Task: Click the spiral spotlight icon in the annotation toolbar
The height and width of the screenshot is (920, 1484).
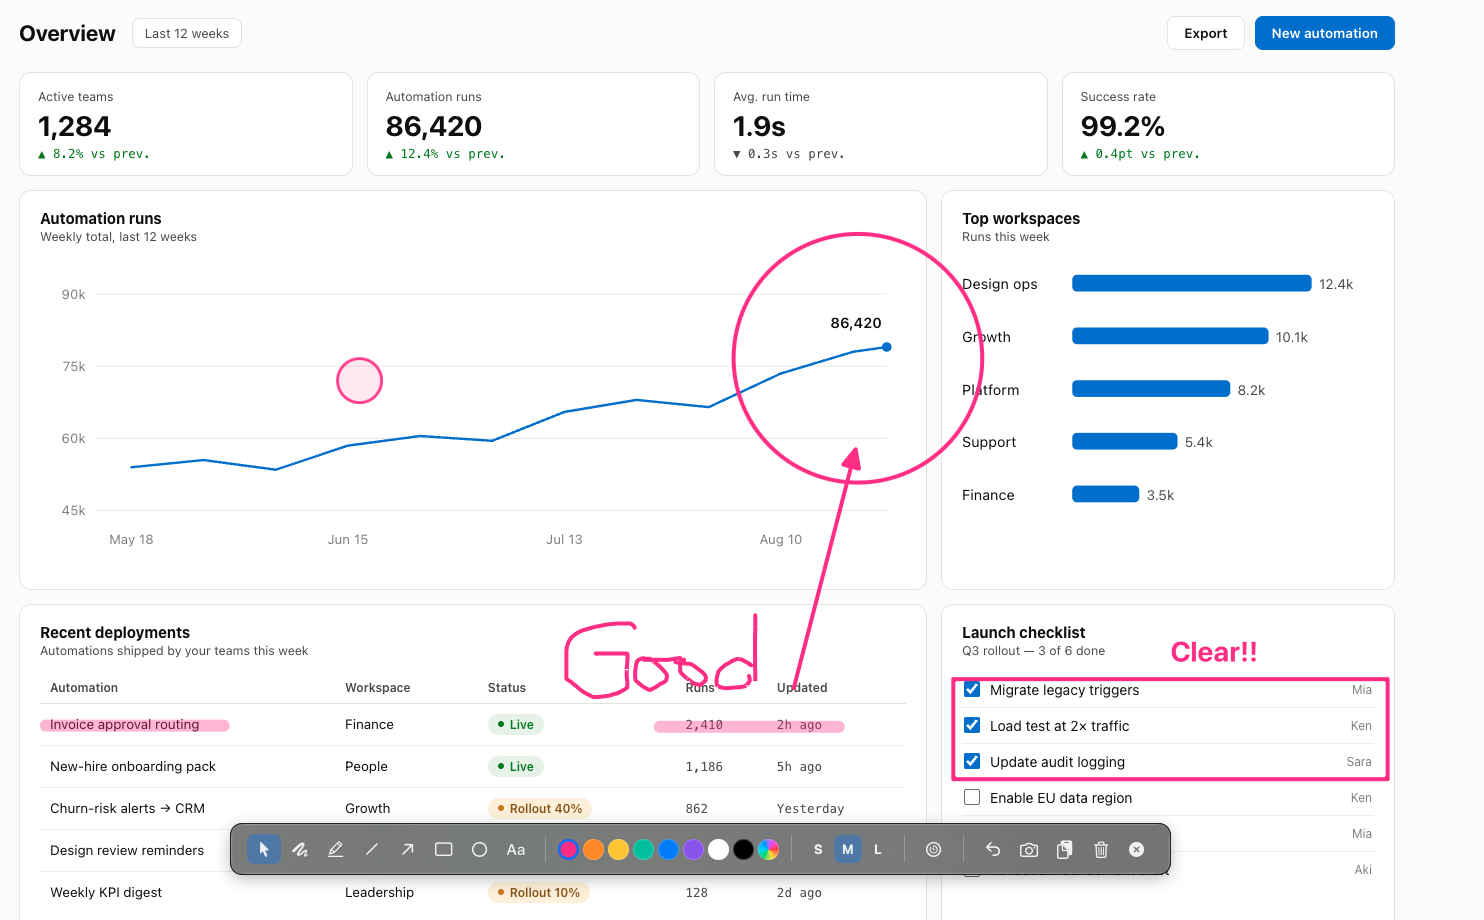Action: 934,849
